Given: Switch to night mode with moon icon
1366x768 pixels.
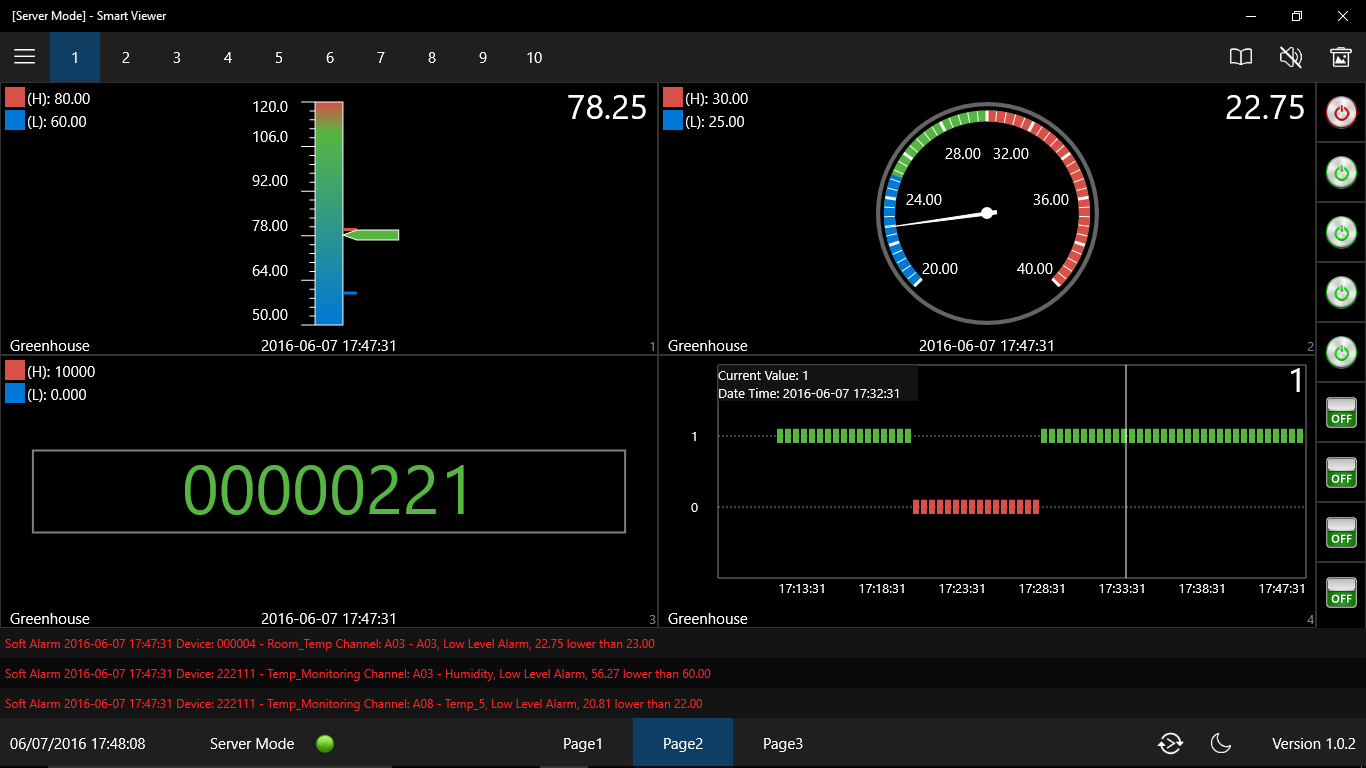Looking at the screenshot, I should 1221,743.
